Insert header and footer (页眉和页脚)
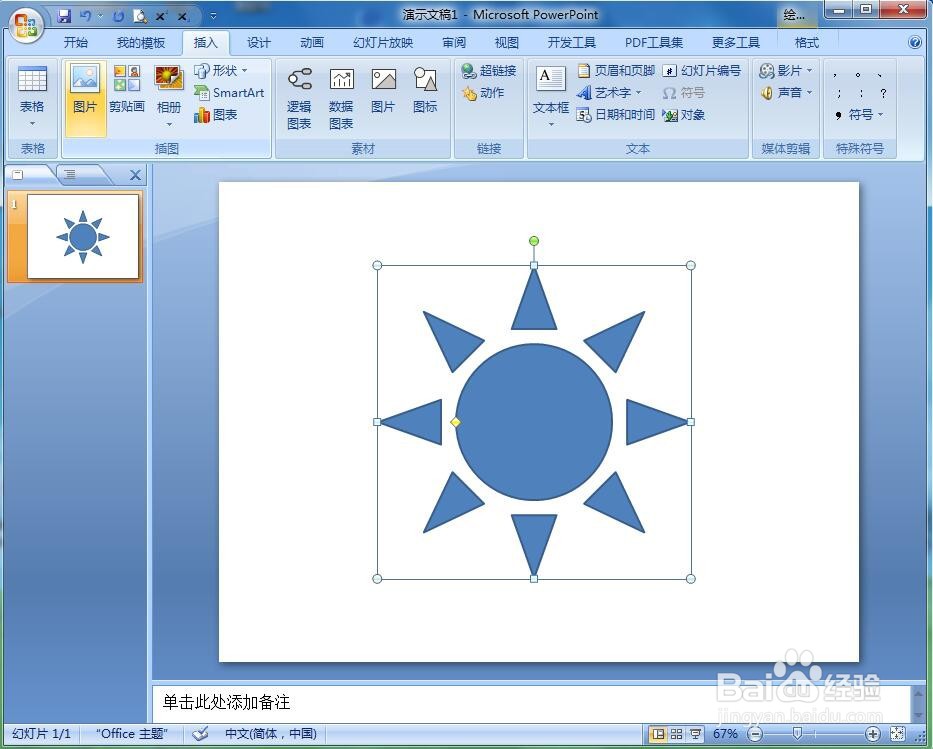The height and width of the screenshot is (749, 933). 615,70
